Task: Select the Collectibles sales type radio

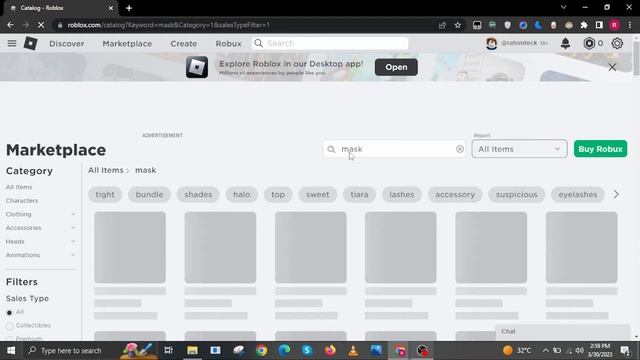Action: 9,326
